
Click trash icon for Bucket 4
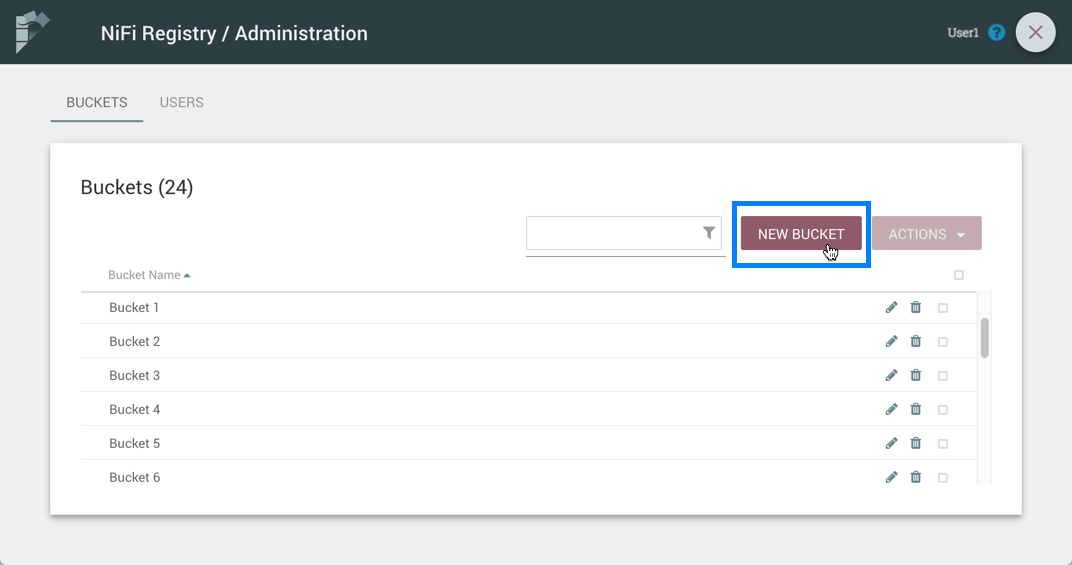click(915, 410)
